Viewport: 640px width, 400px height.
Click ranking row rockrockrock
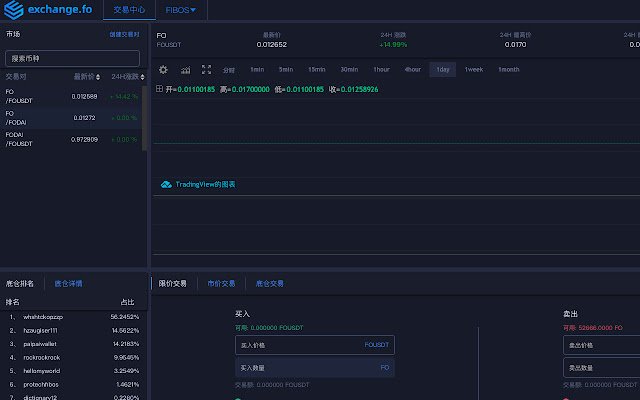click(x=73, y=357)
